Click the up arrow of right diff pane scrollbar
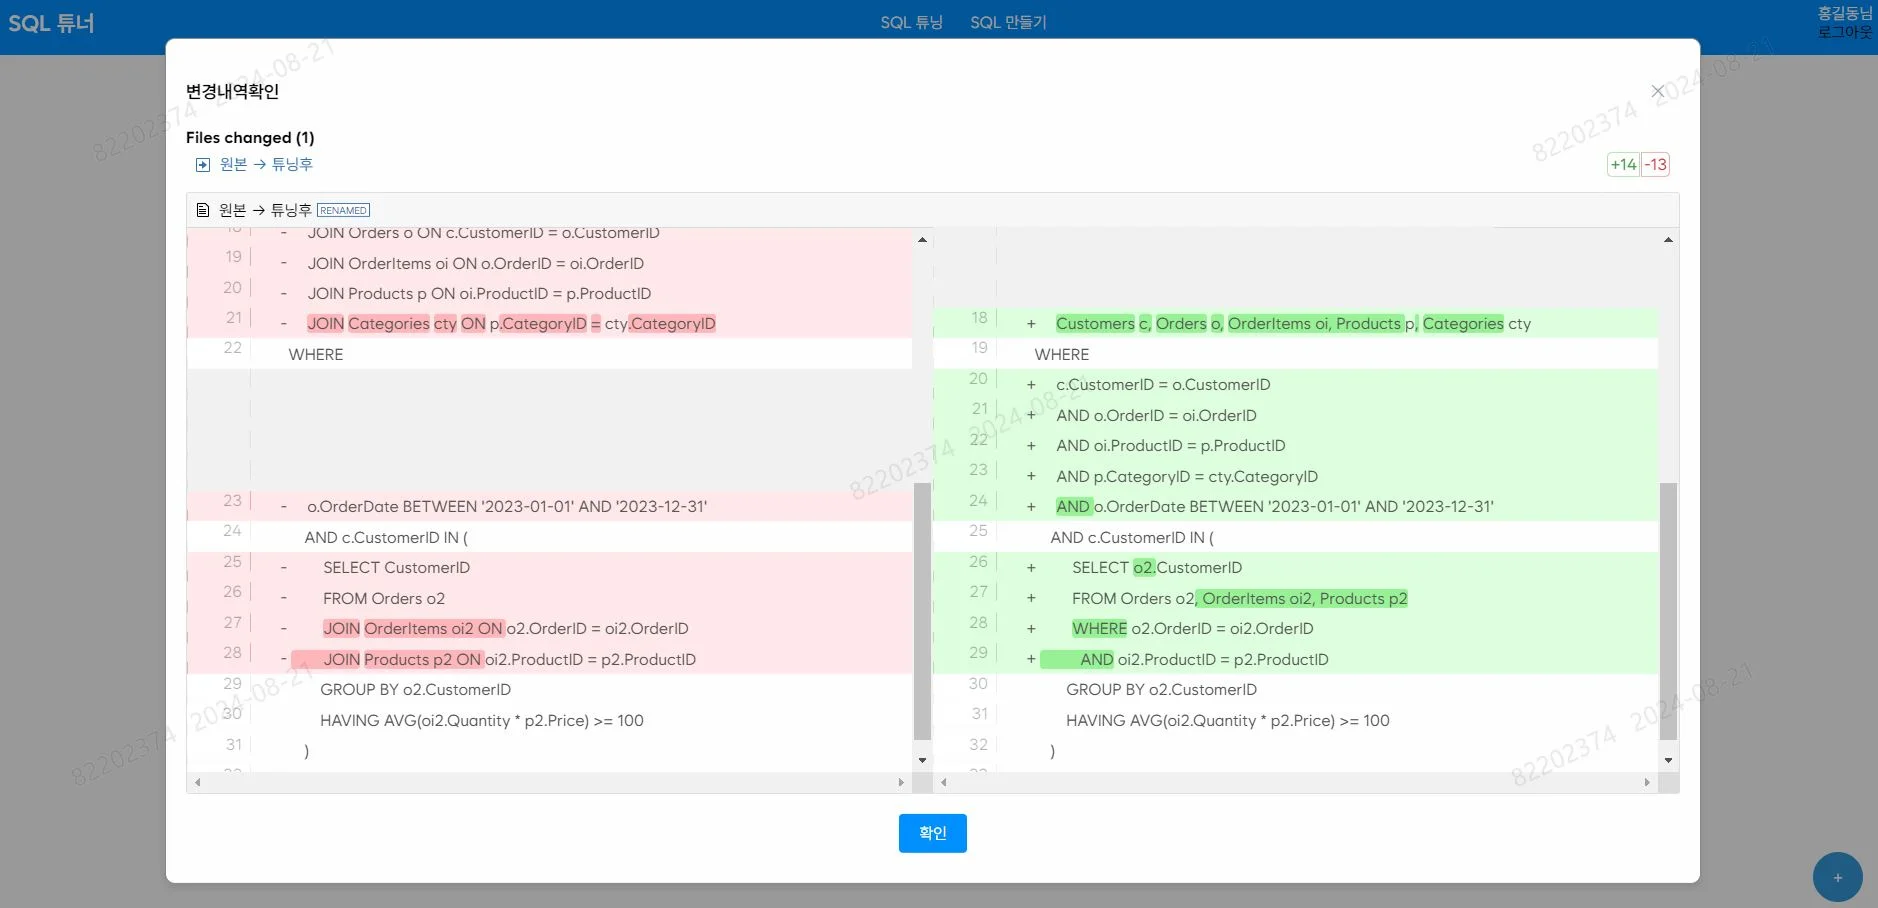This screenshot has width=1878, height=908. (1668, 240)
